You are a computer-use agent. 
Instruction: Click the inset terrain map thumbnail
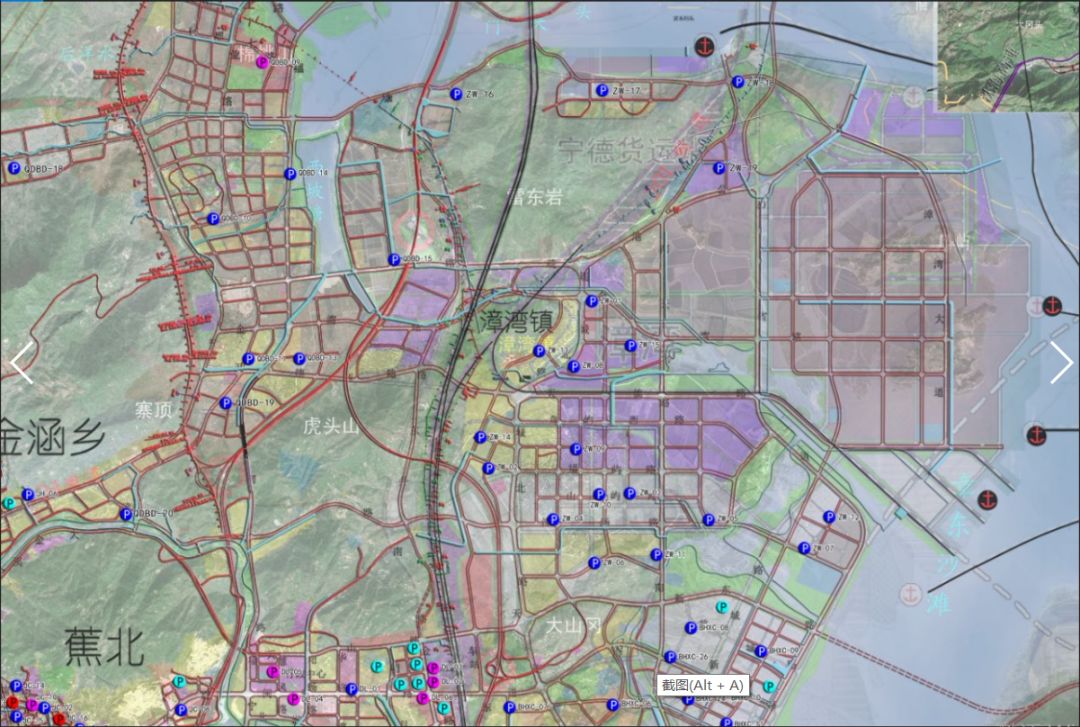(x=1008, y=55)
